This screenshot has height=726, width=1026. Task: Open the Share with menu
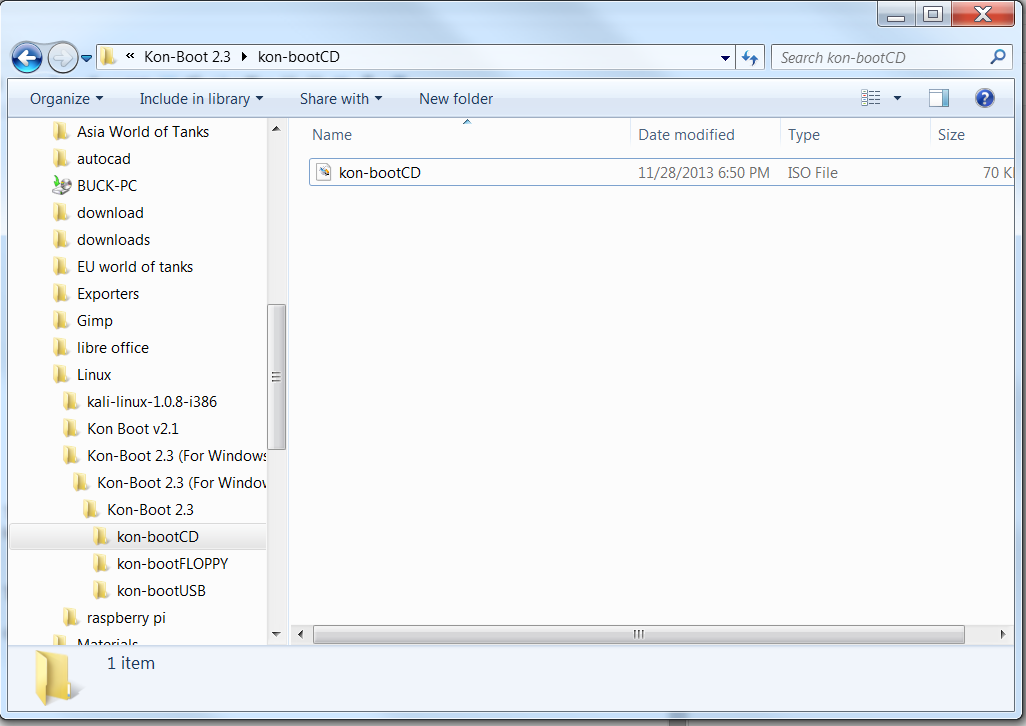(x=340, y=99)
